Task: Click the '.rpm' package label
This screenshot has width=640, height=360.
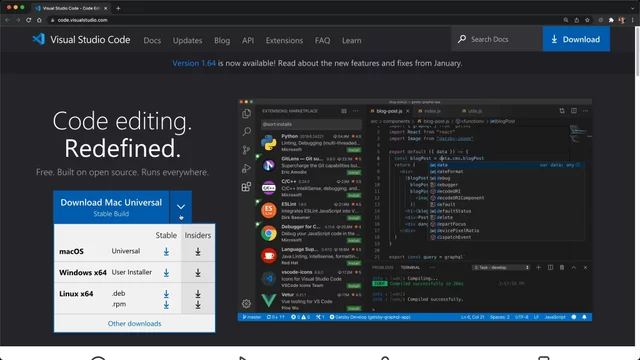Action: 119,304
